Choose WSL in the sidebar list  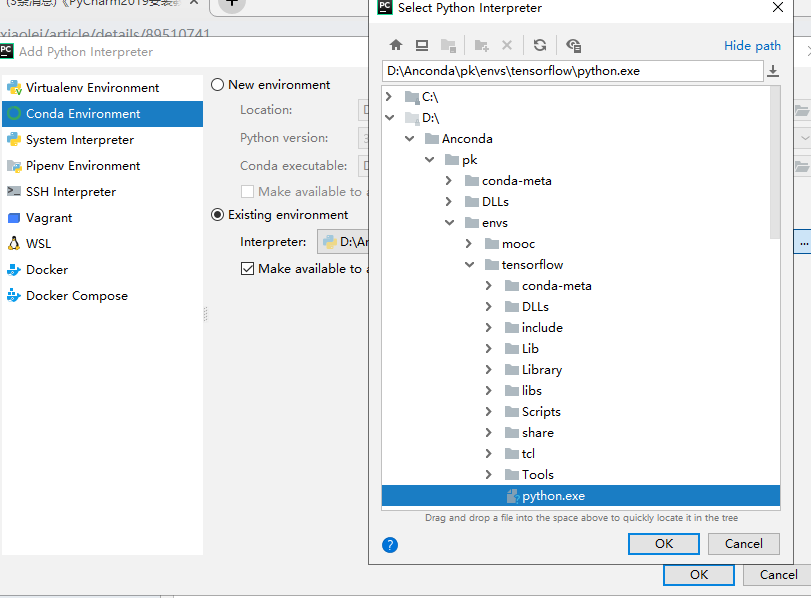click(102, 244)
